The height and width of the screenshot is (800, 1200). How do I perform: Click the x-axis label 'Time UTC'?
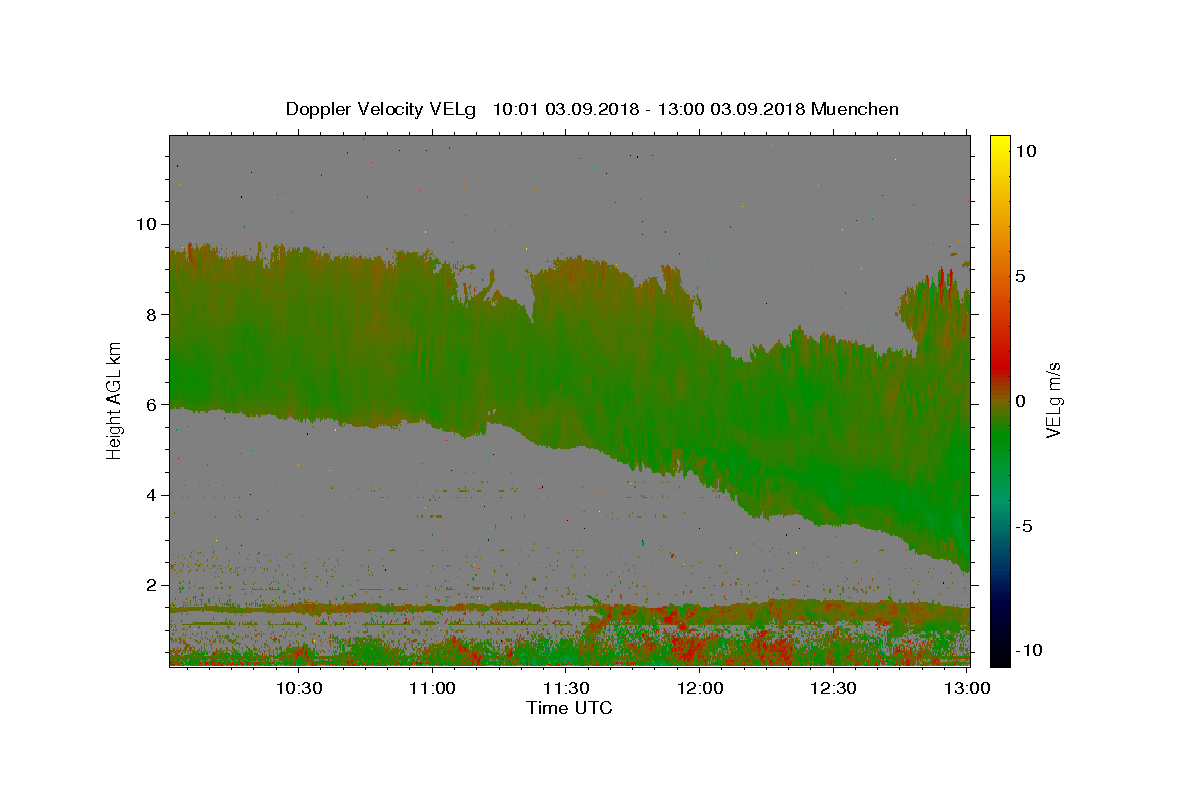[x=569, y=708]
